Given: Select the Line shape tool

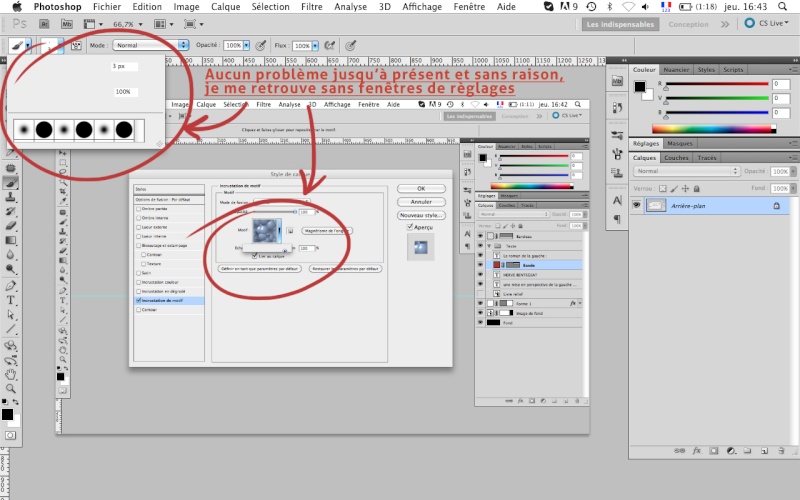Looking at the screenshot, I should [x=11, y=329].
